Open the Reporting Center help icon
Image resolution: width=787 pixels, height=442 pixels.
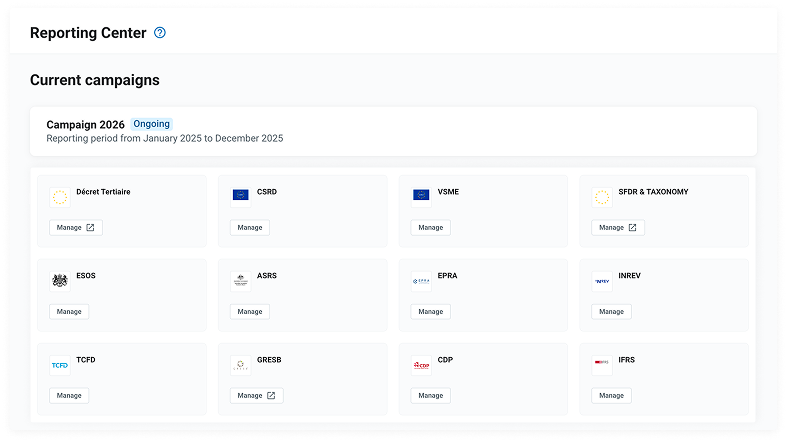pyautogui.click(x=160, y=33)
